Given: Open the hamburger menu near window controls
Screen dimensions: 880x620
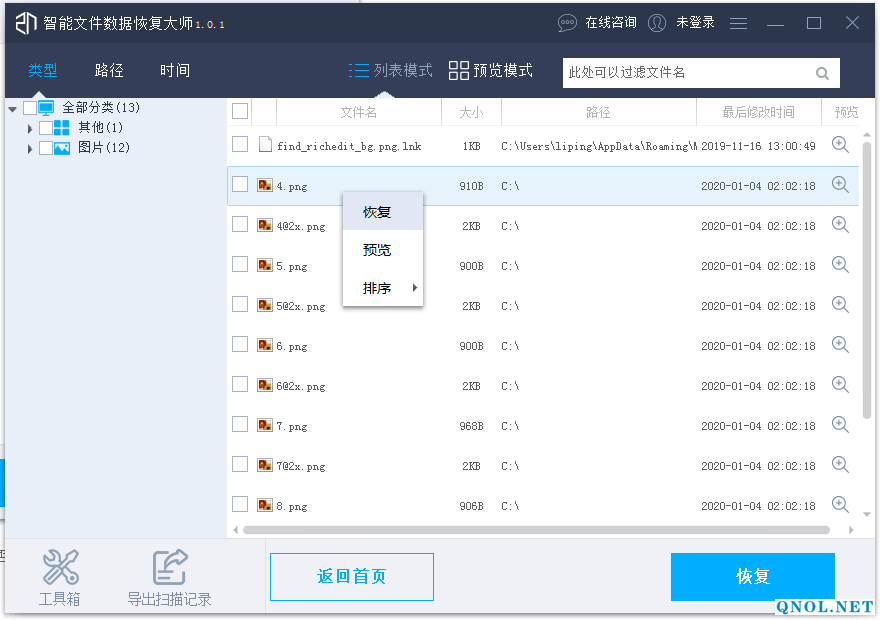Looking at the screenshot, I should [738, 22].
